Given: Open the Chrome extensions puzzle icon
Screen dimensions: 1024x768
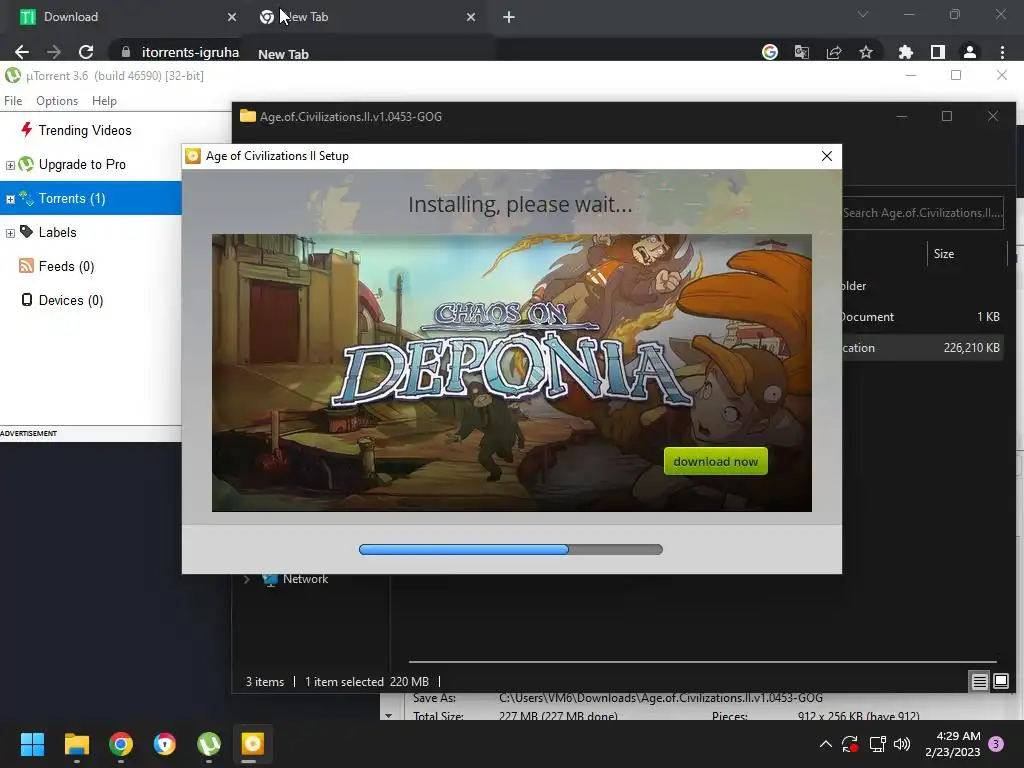Looking at the screenshot, I should [906, 52].
